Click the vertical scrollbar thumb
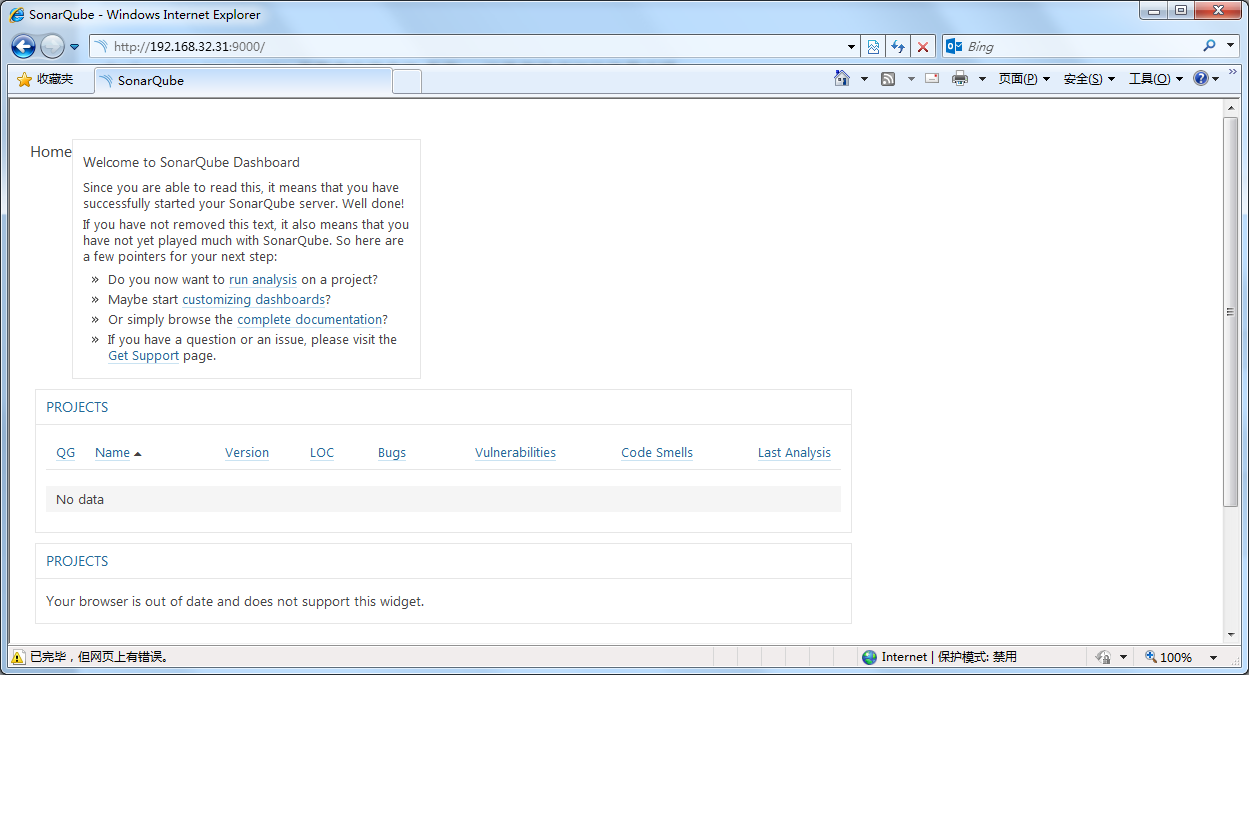Screen dimensions: 1249x840 point(1231,312)
